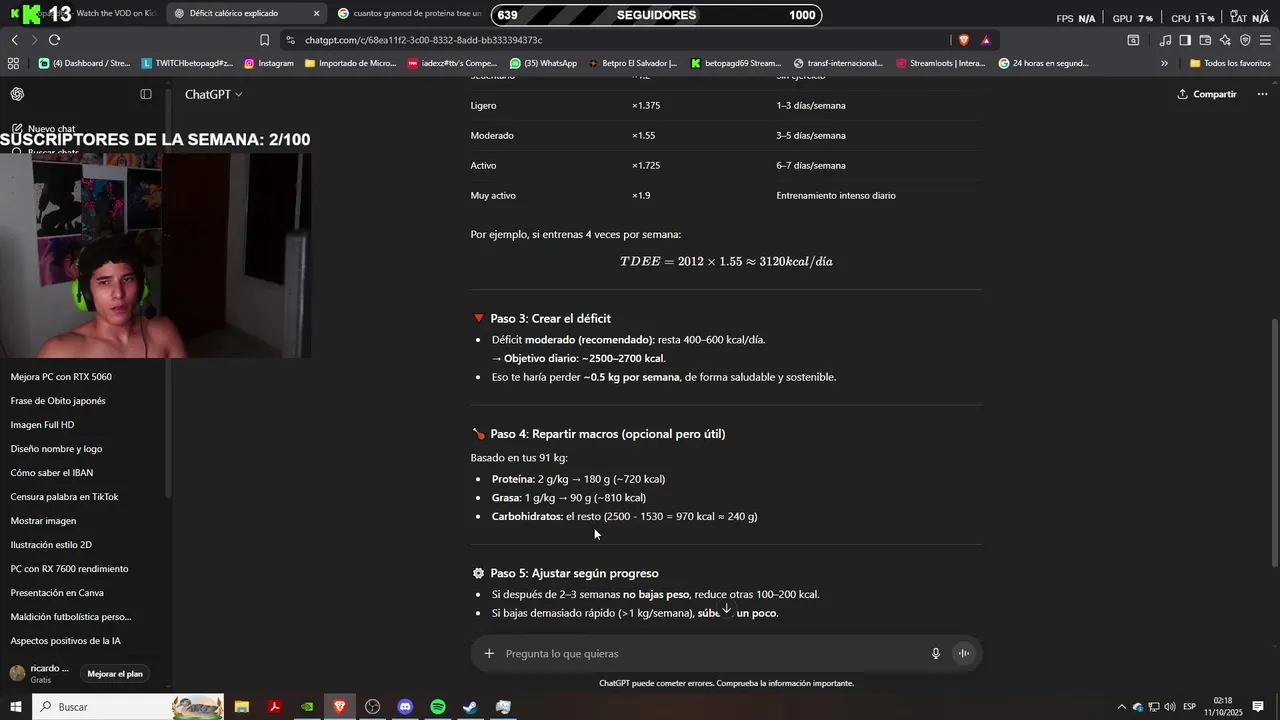This screenshot has height=720, width=1280.
Task: Collapse the ChatGPT sidebar
Action: (x=146, y=94)
